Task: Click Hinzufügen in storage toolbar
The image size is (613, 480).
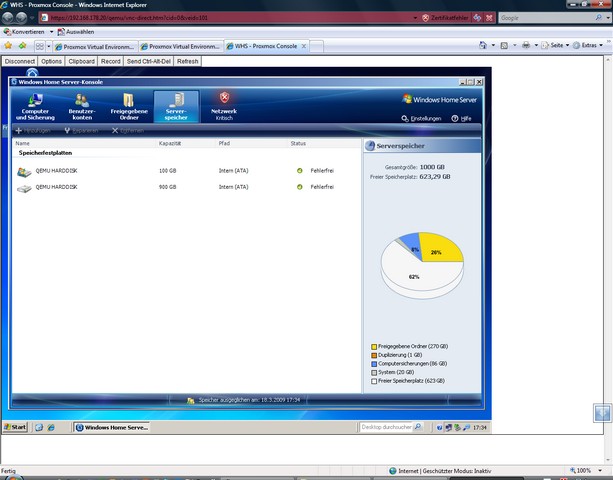Action: 33,131
